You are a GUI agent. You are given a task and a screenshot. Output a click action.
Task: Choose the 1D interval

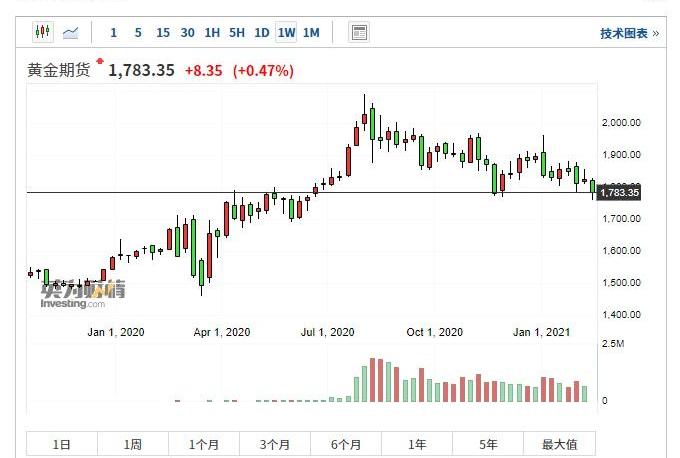pos(262,33)
